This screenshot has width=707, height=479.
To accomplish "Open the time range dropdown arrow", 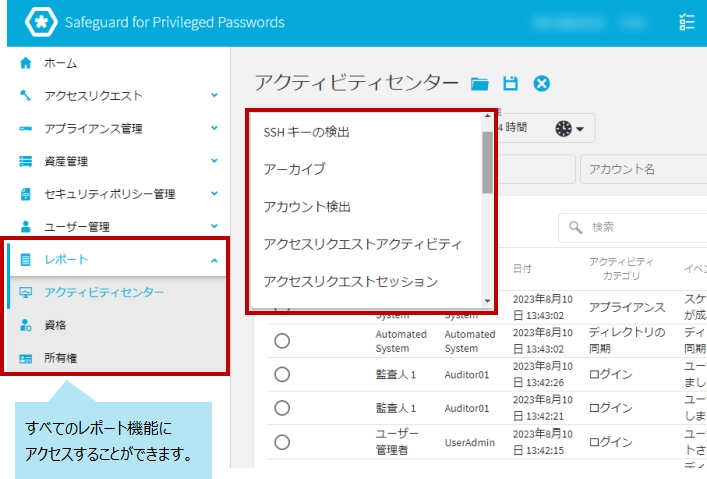I will [x=580, y=129].
